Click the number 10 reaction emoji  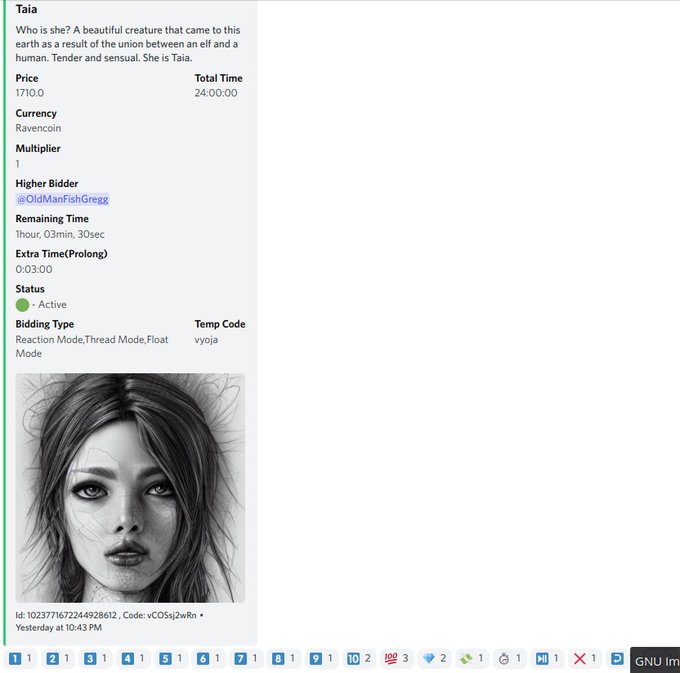[x=360, y=659]
